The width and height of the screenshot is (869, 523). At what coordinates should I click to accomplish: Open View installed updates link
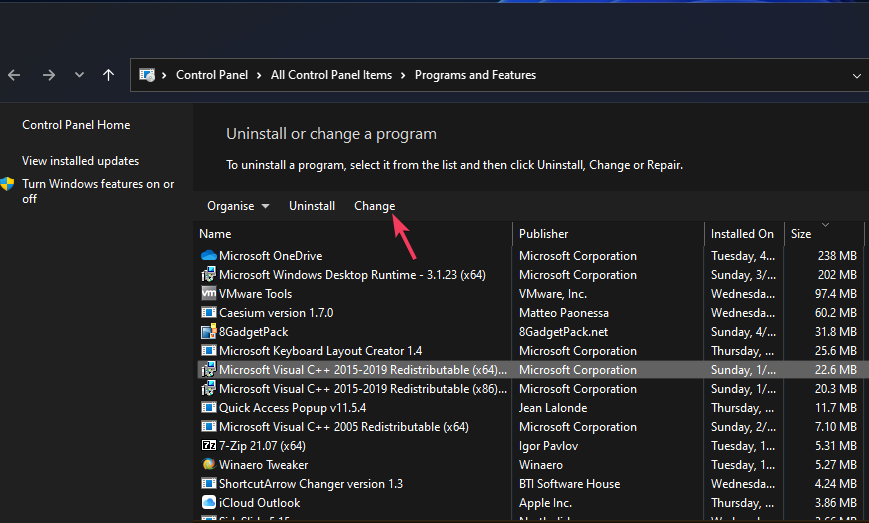[80, 161]
